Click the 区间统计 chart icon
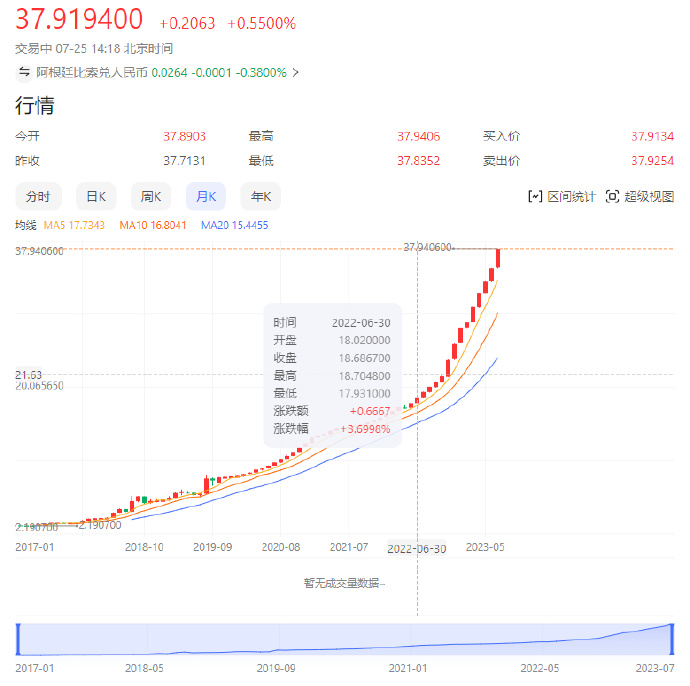The image size is (690, 686). (535, 196)
